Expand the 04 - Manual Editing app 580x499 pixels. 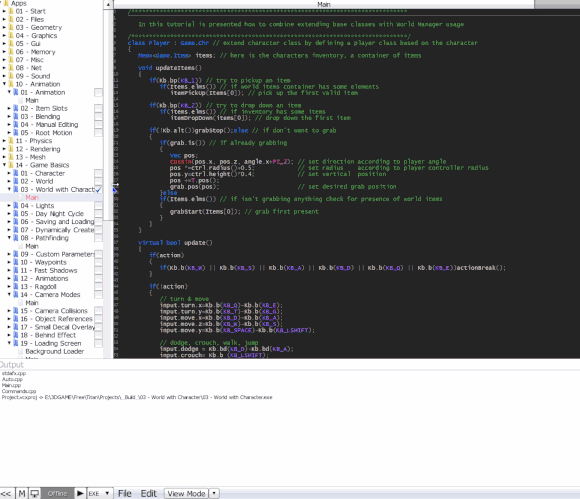[x=9, y=125]
